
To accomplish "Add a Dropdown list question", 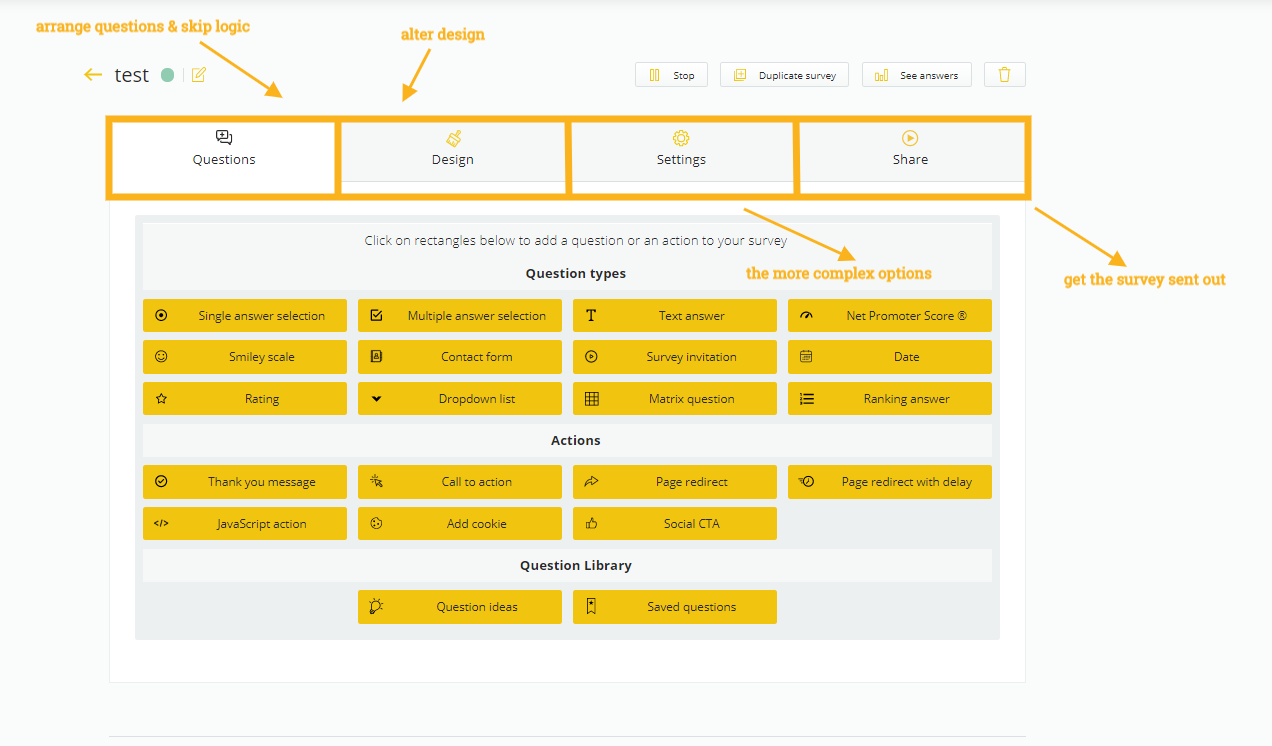I will 460,398.
